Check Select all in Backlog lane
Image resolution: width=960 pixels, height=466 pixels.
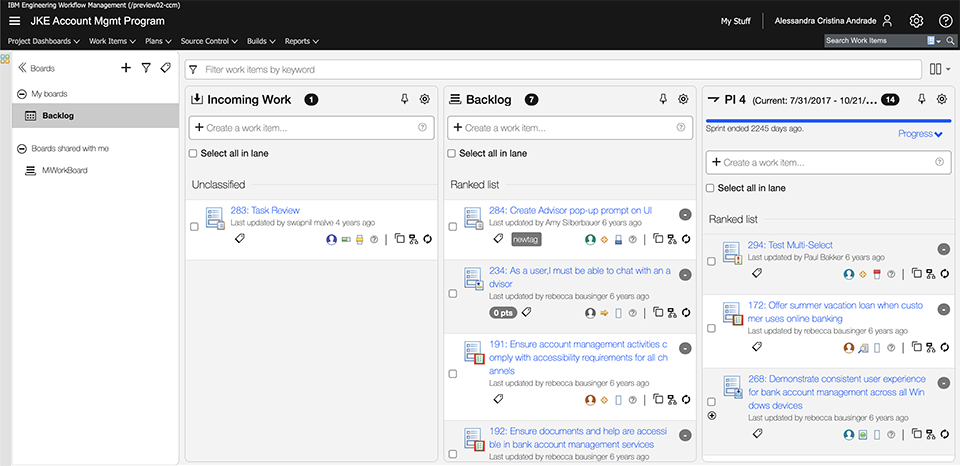451,153
